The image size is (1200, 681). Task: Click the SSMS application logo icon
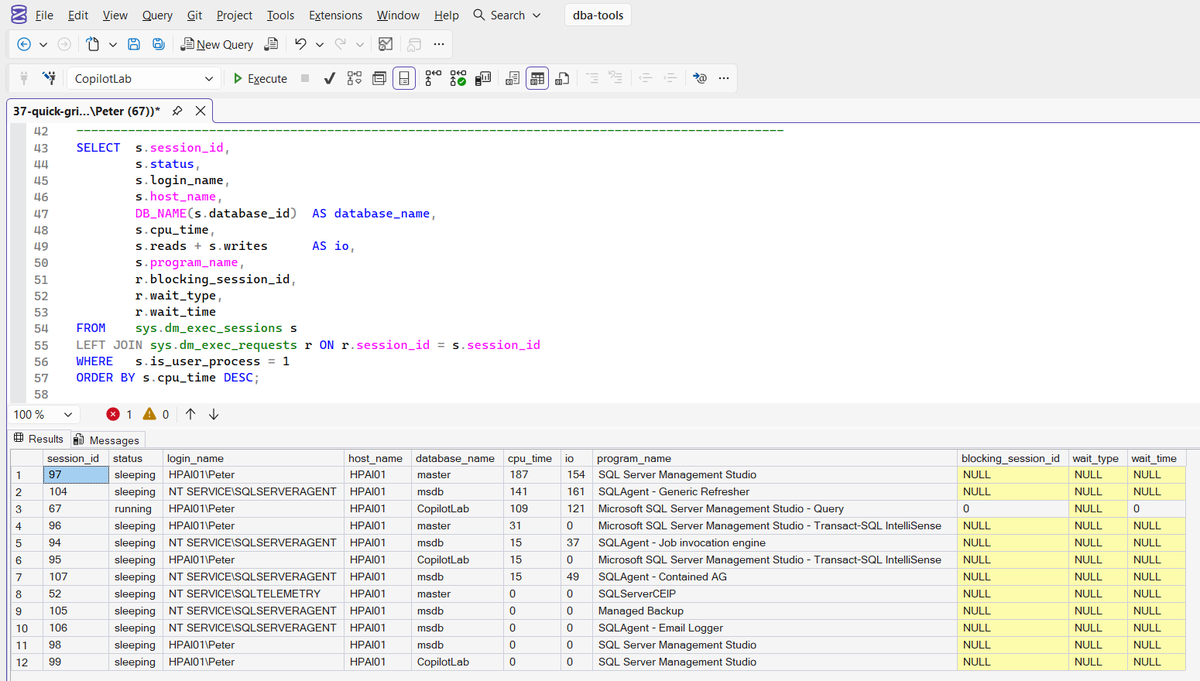coord(17,15)
